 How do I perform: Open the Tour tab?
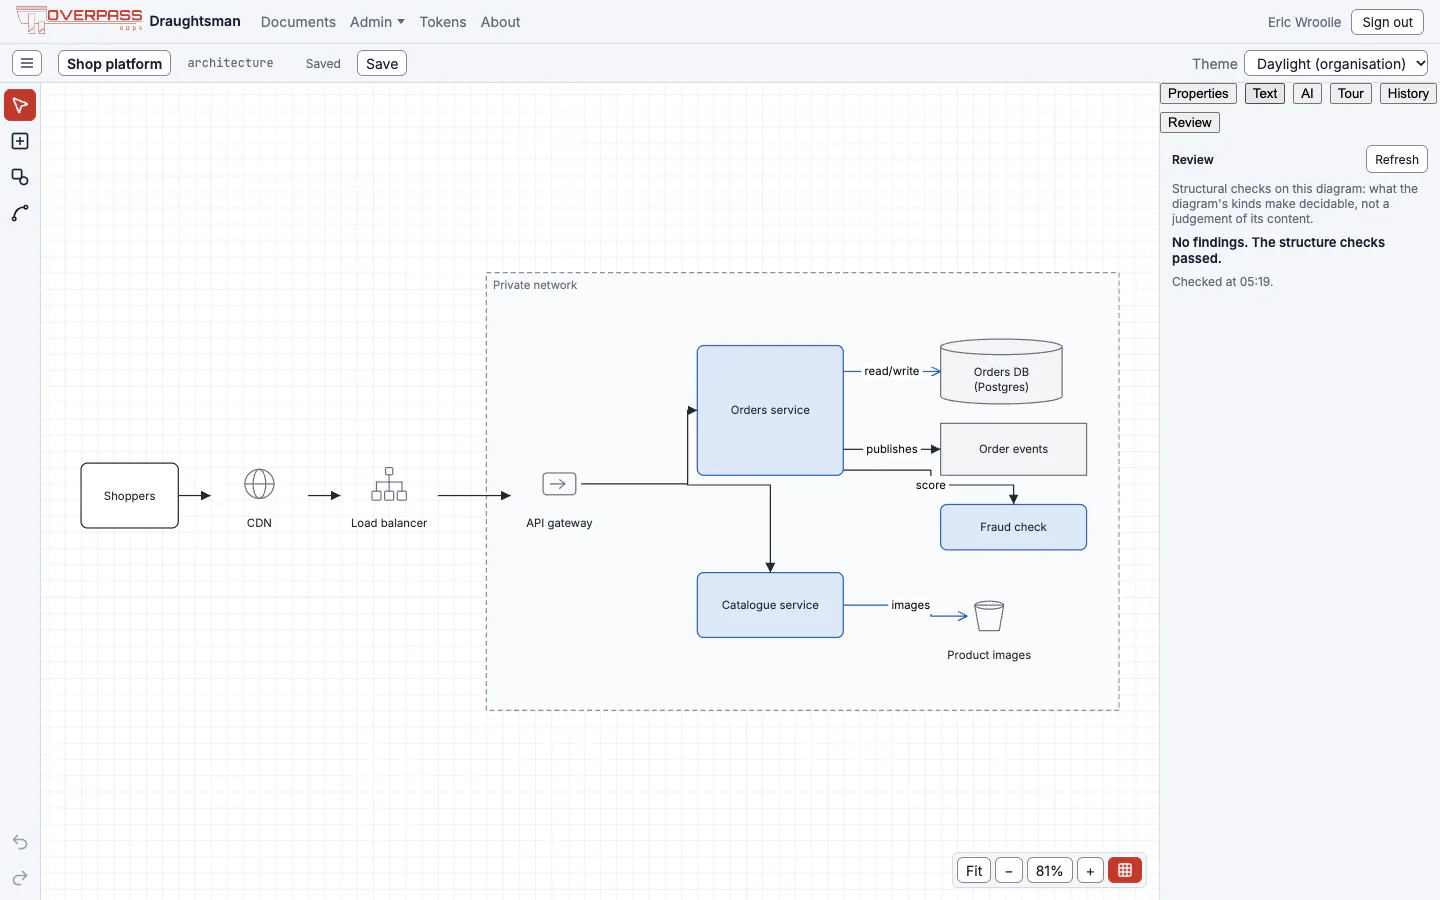coord(1351,93)
